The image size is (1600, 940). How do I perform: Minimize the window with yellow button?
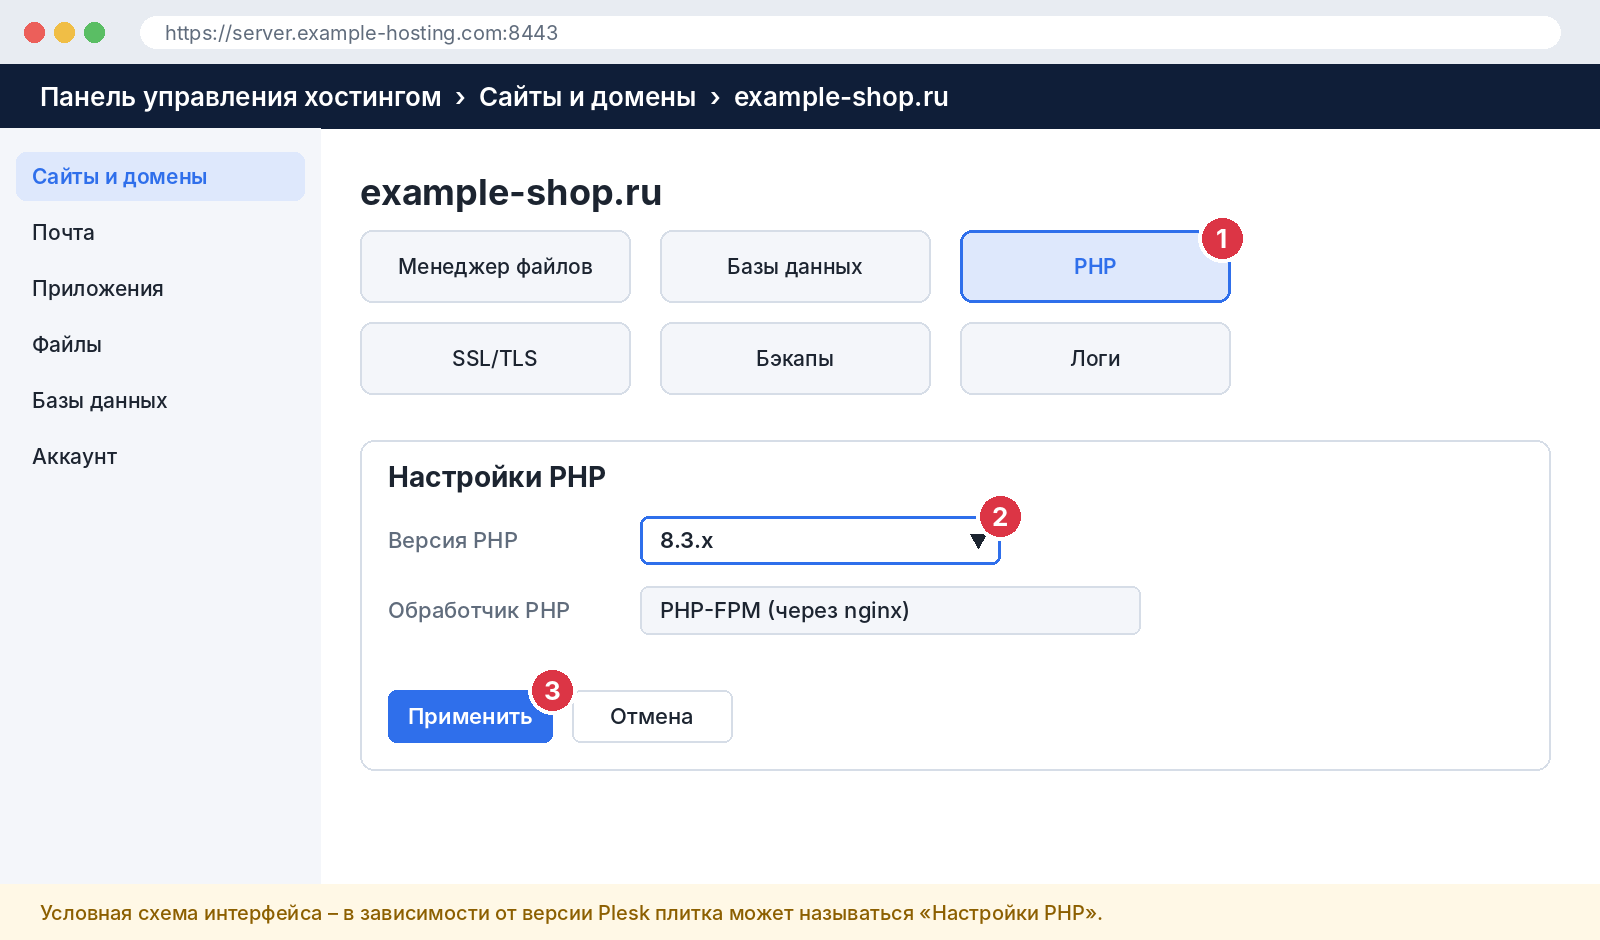click(x=65, y=33)
